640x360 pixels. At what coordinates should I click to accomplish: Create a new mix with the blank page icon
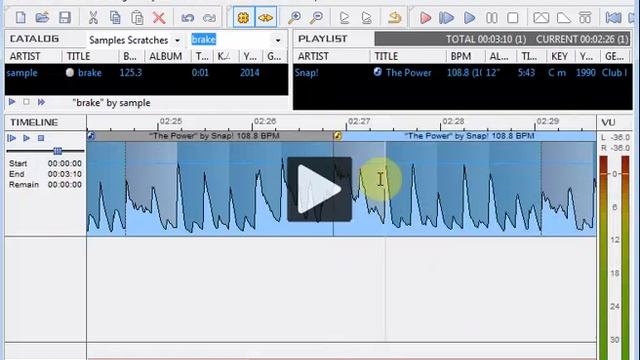(x=20, y=18)
